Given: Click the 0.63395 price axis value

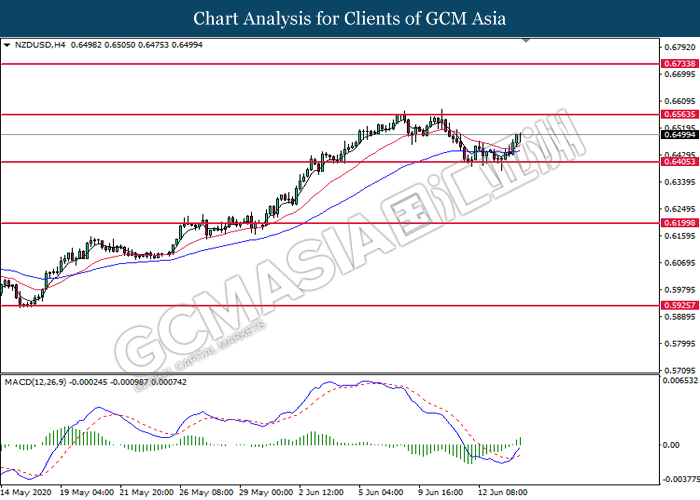Looking at the screenshot, I should click(x=679, y=182).
